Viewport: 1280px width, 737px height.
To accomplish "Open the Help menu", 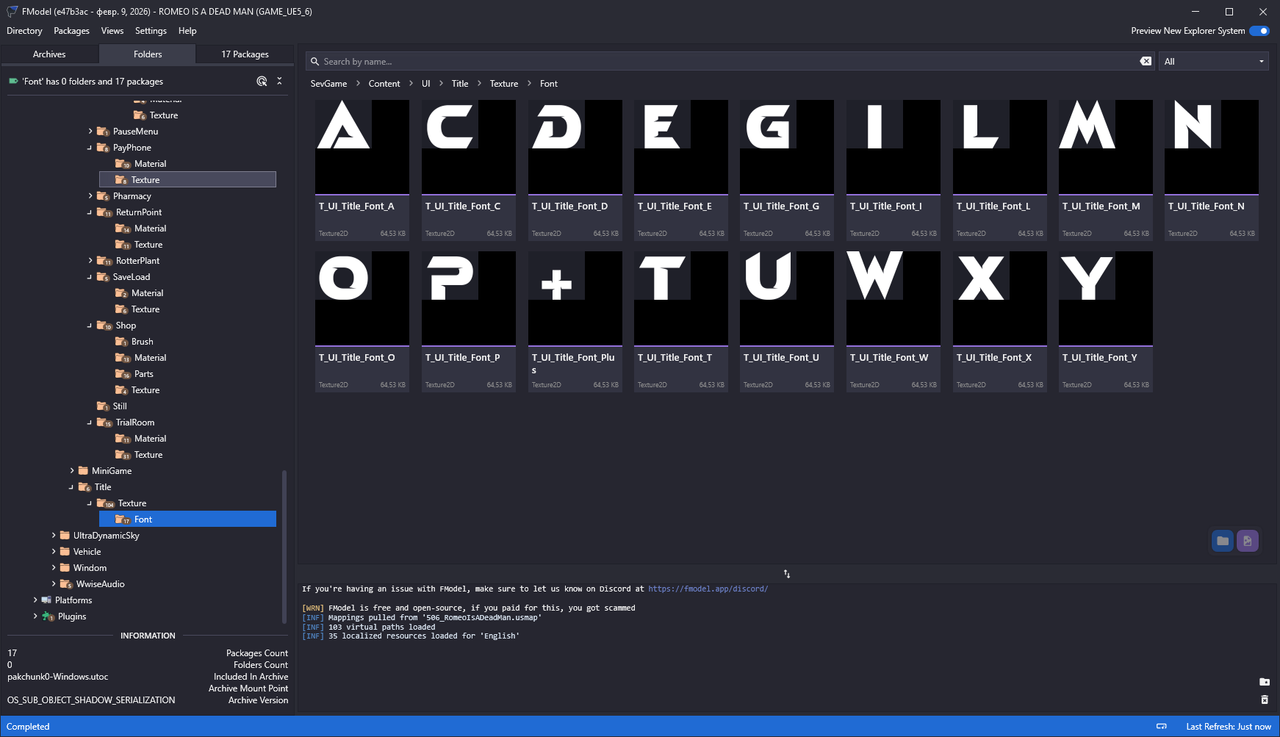I will pyautogui.click(x=187, y=31).
